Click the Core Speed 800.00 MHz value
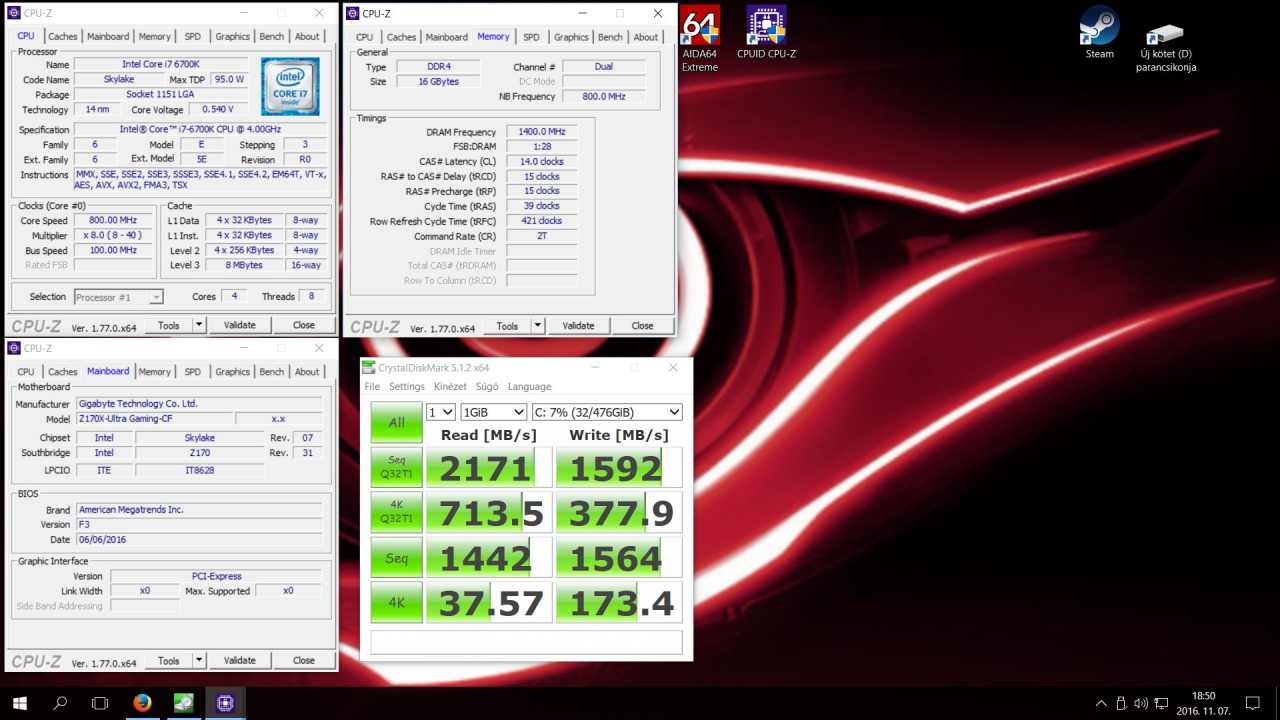 click(x=113, y=220)
